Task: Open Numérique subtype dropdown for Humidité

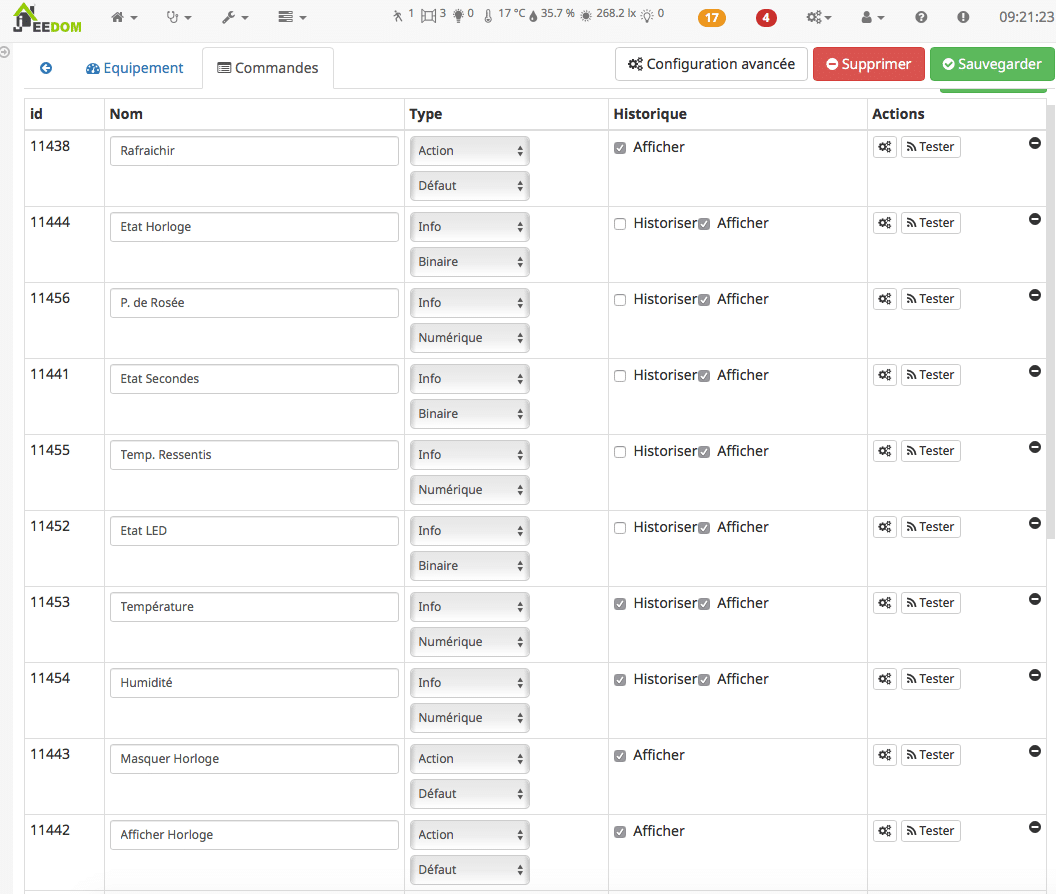Action: pos(469,718)
